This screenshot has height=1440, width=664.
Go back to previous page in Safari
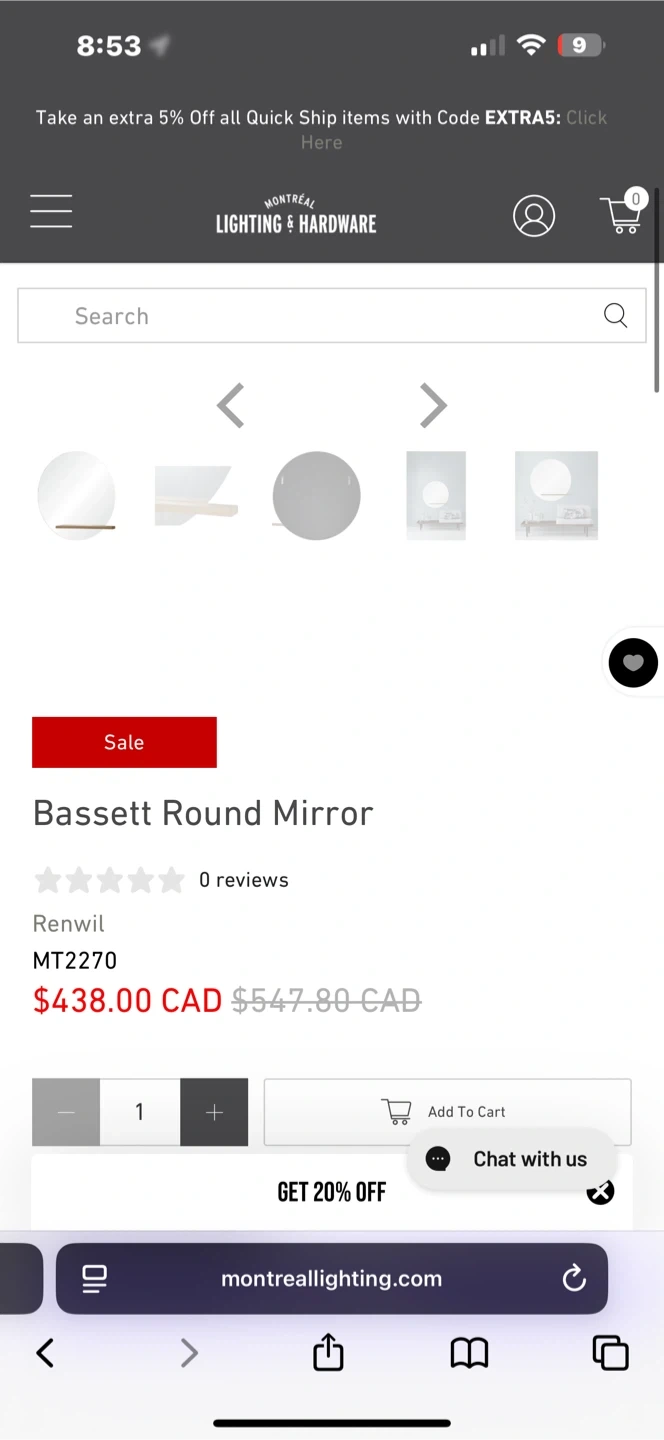[x=45, y=1353]
